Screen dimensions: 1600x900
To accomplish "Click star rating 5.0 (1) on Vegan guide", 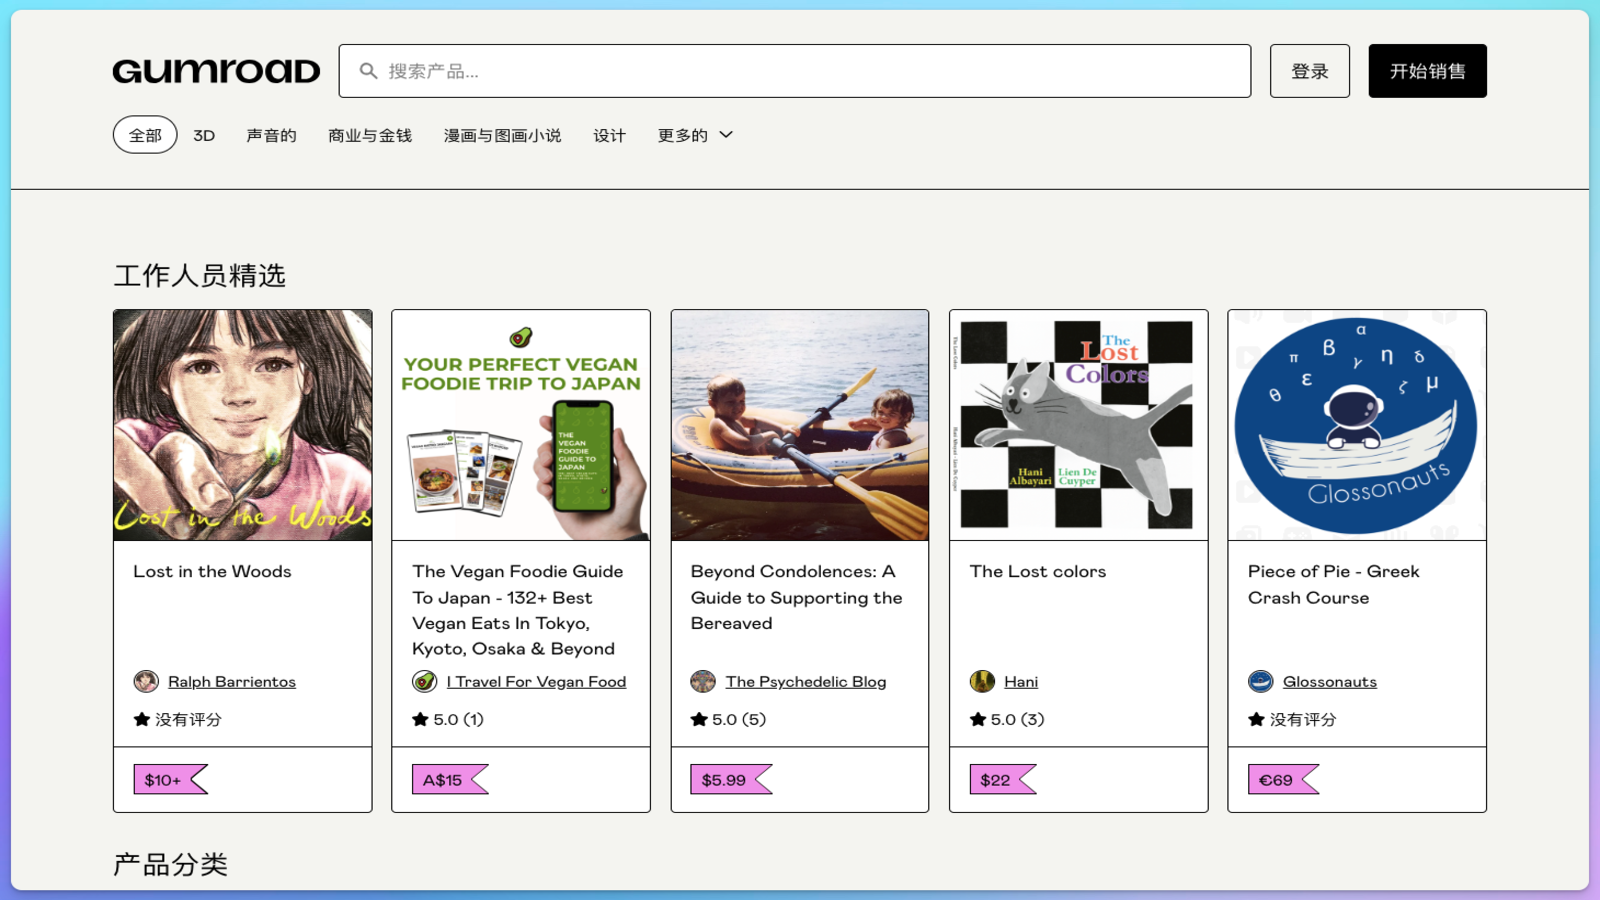I will tap(448, 719).
